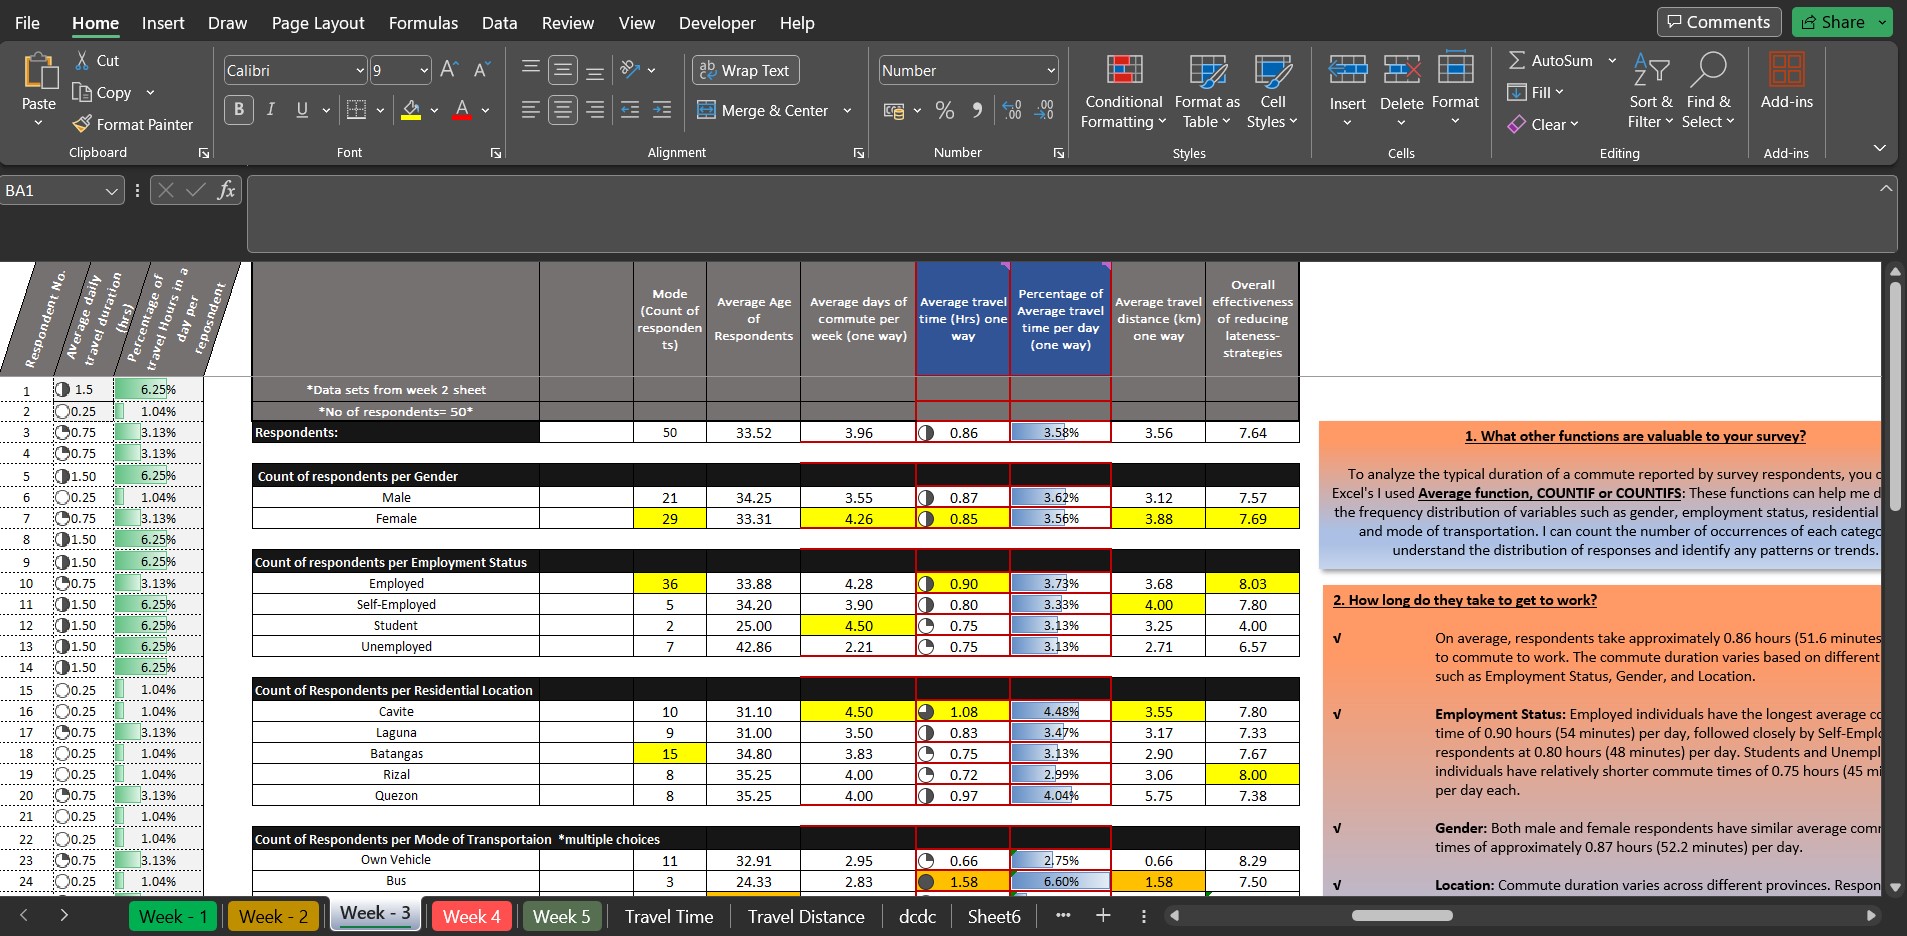This screenshot has height=936, width=1907.
Task: Click the horizontal scrollbar thumb
Action: tap(1402, 915)
